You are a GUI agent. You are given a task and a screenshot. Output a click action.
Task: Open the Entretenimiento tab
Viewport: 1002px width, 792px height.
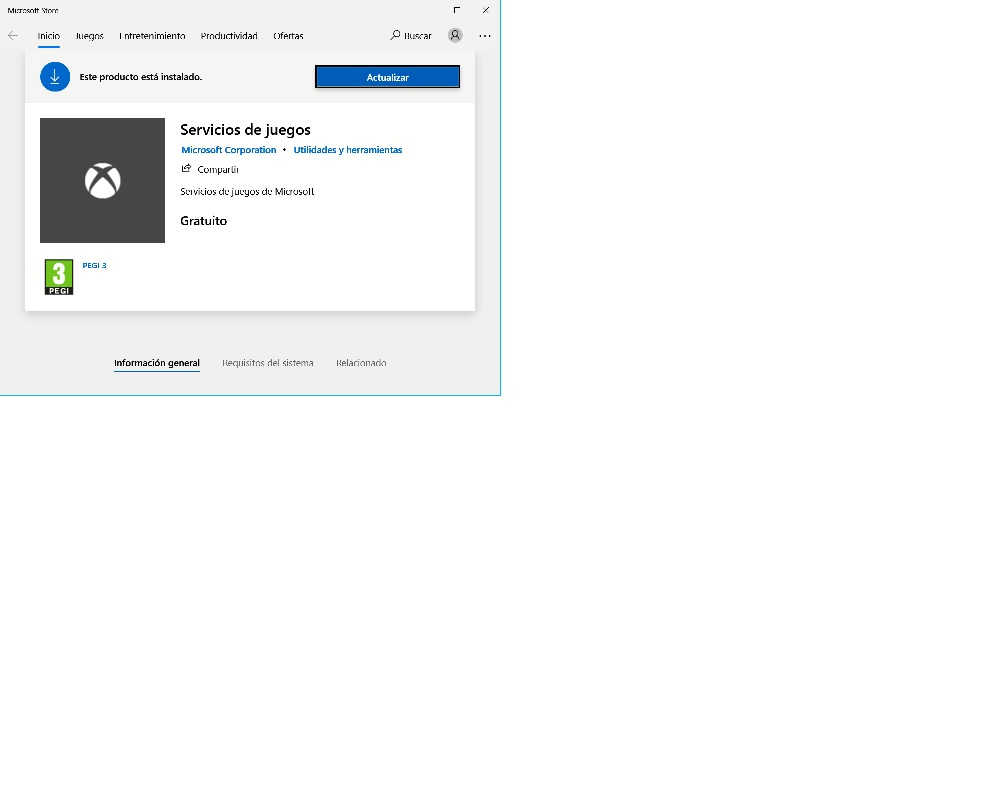click(x=152, y=36)
